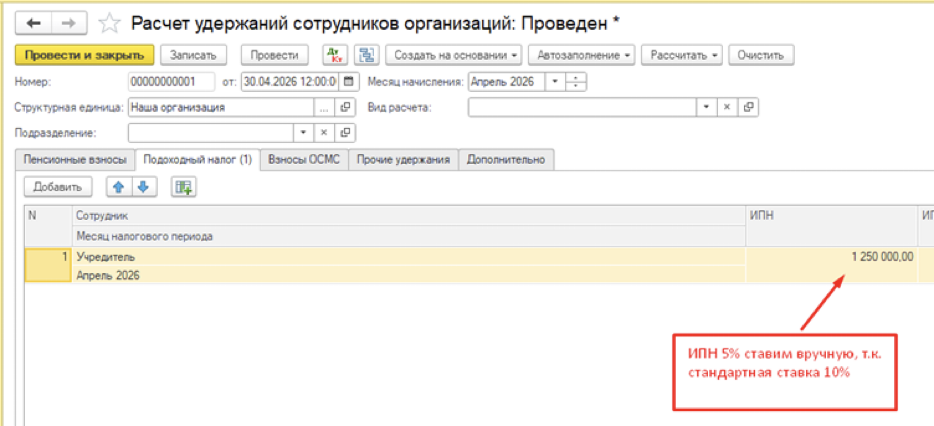Open the Взносы ОСМС tab
The height and width of the screenshot is (426, 934).
(x=305, y=160)
